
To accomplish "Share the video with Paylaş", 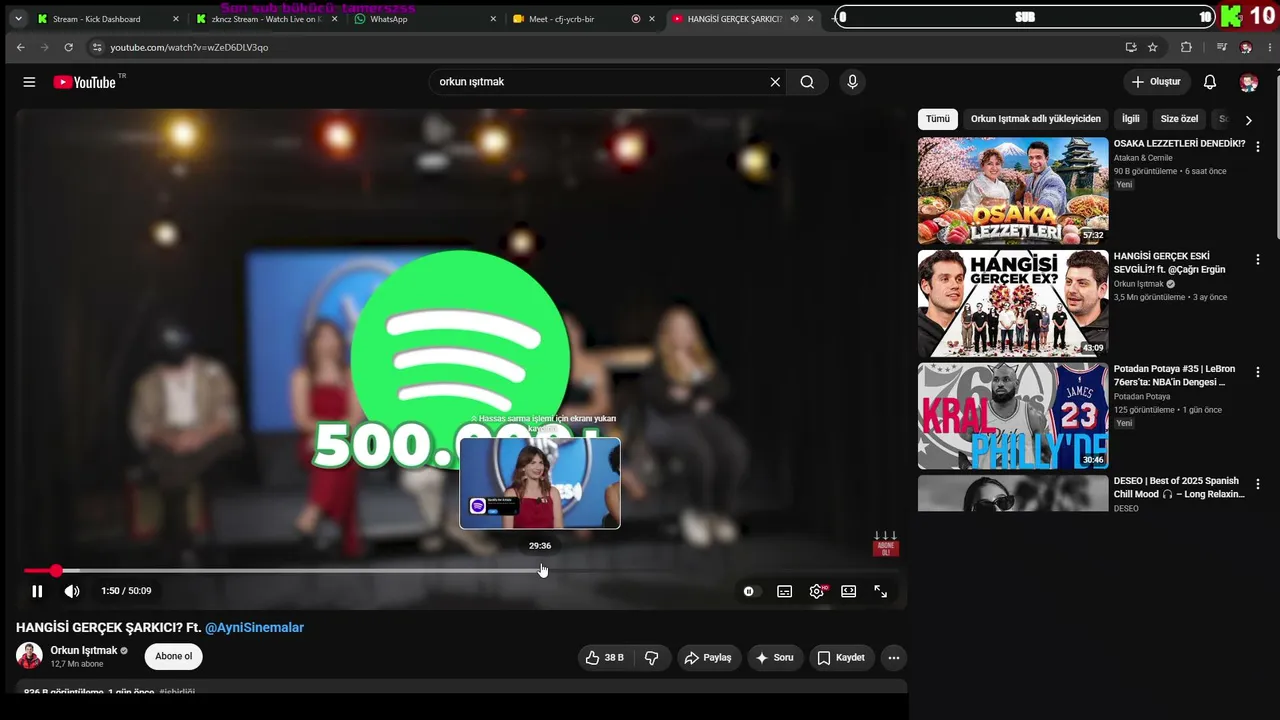I will coord(709,658).
